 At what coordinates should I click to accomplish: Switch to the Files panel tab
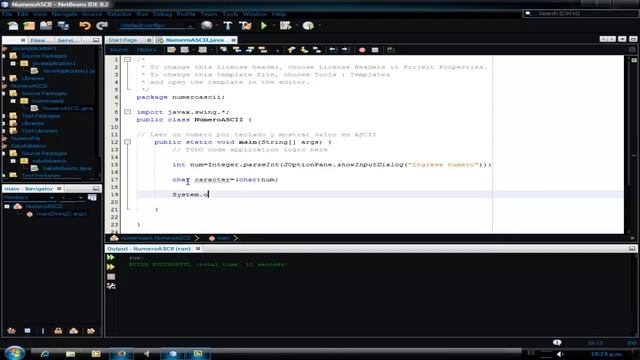tap(38, 40)
